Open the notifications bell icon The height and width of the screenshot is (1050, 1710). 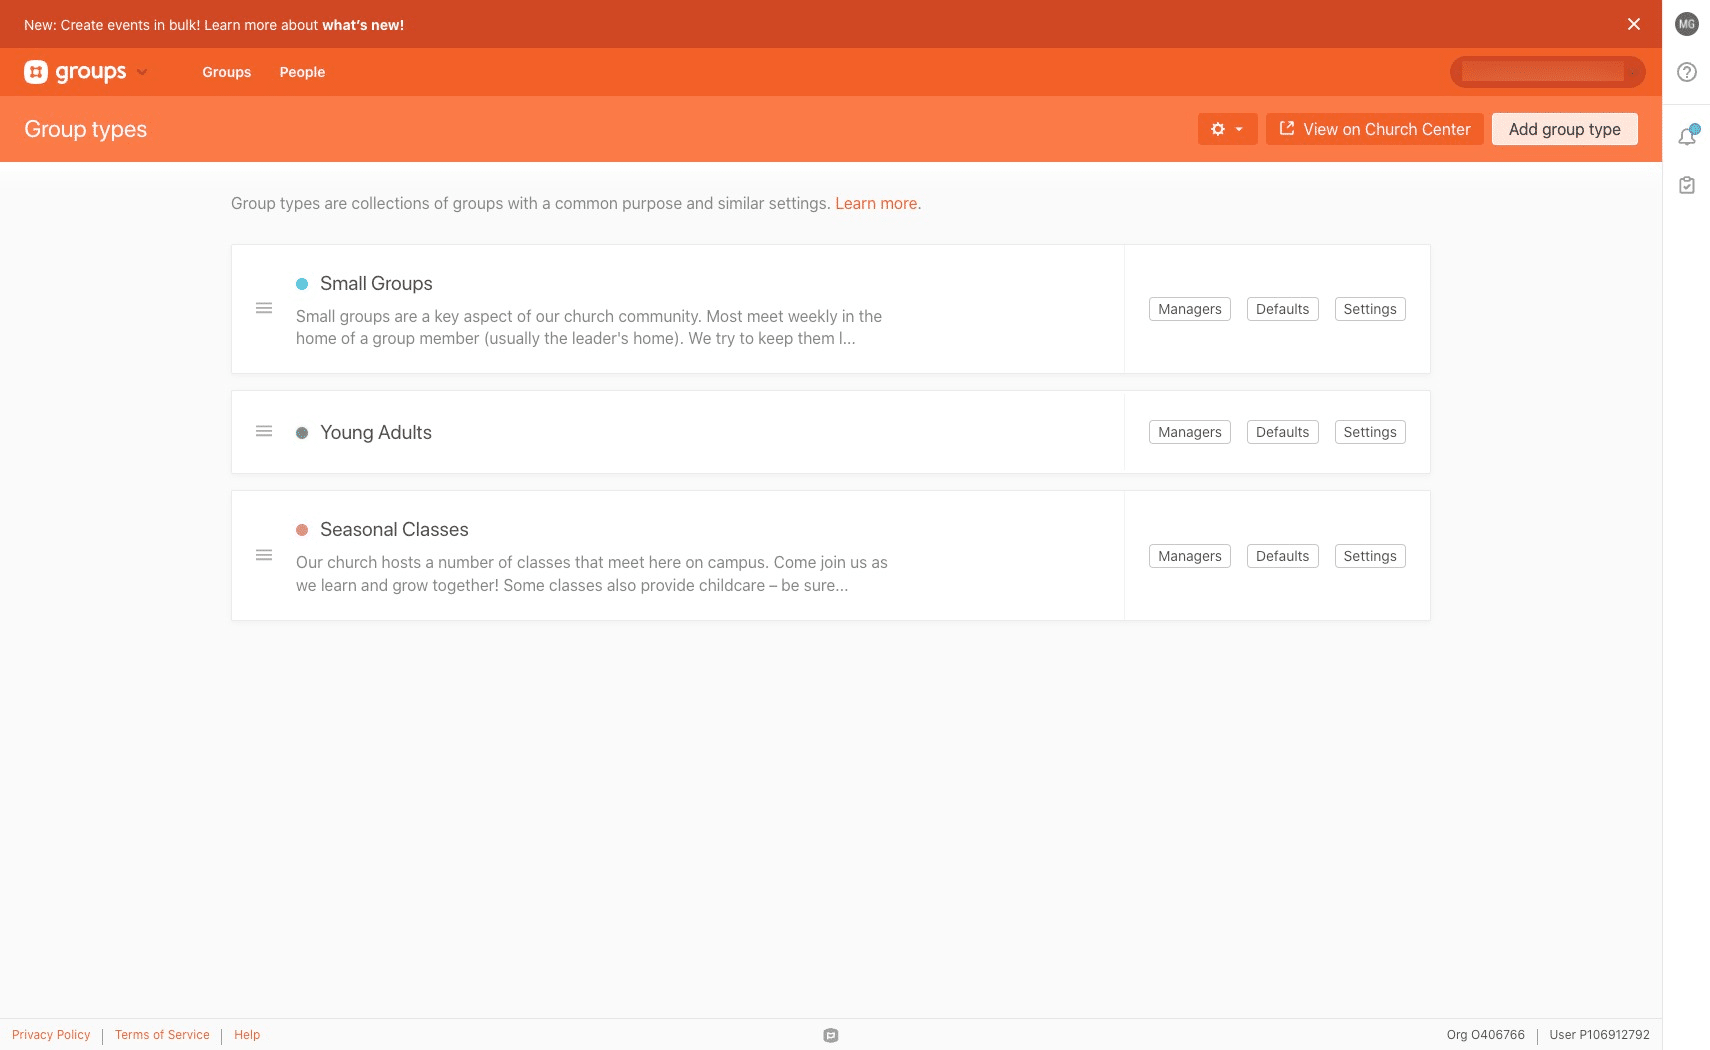[x=1687, y=136]
